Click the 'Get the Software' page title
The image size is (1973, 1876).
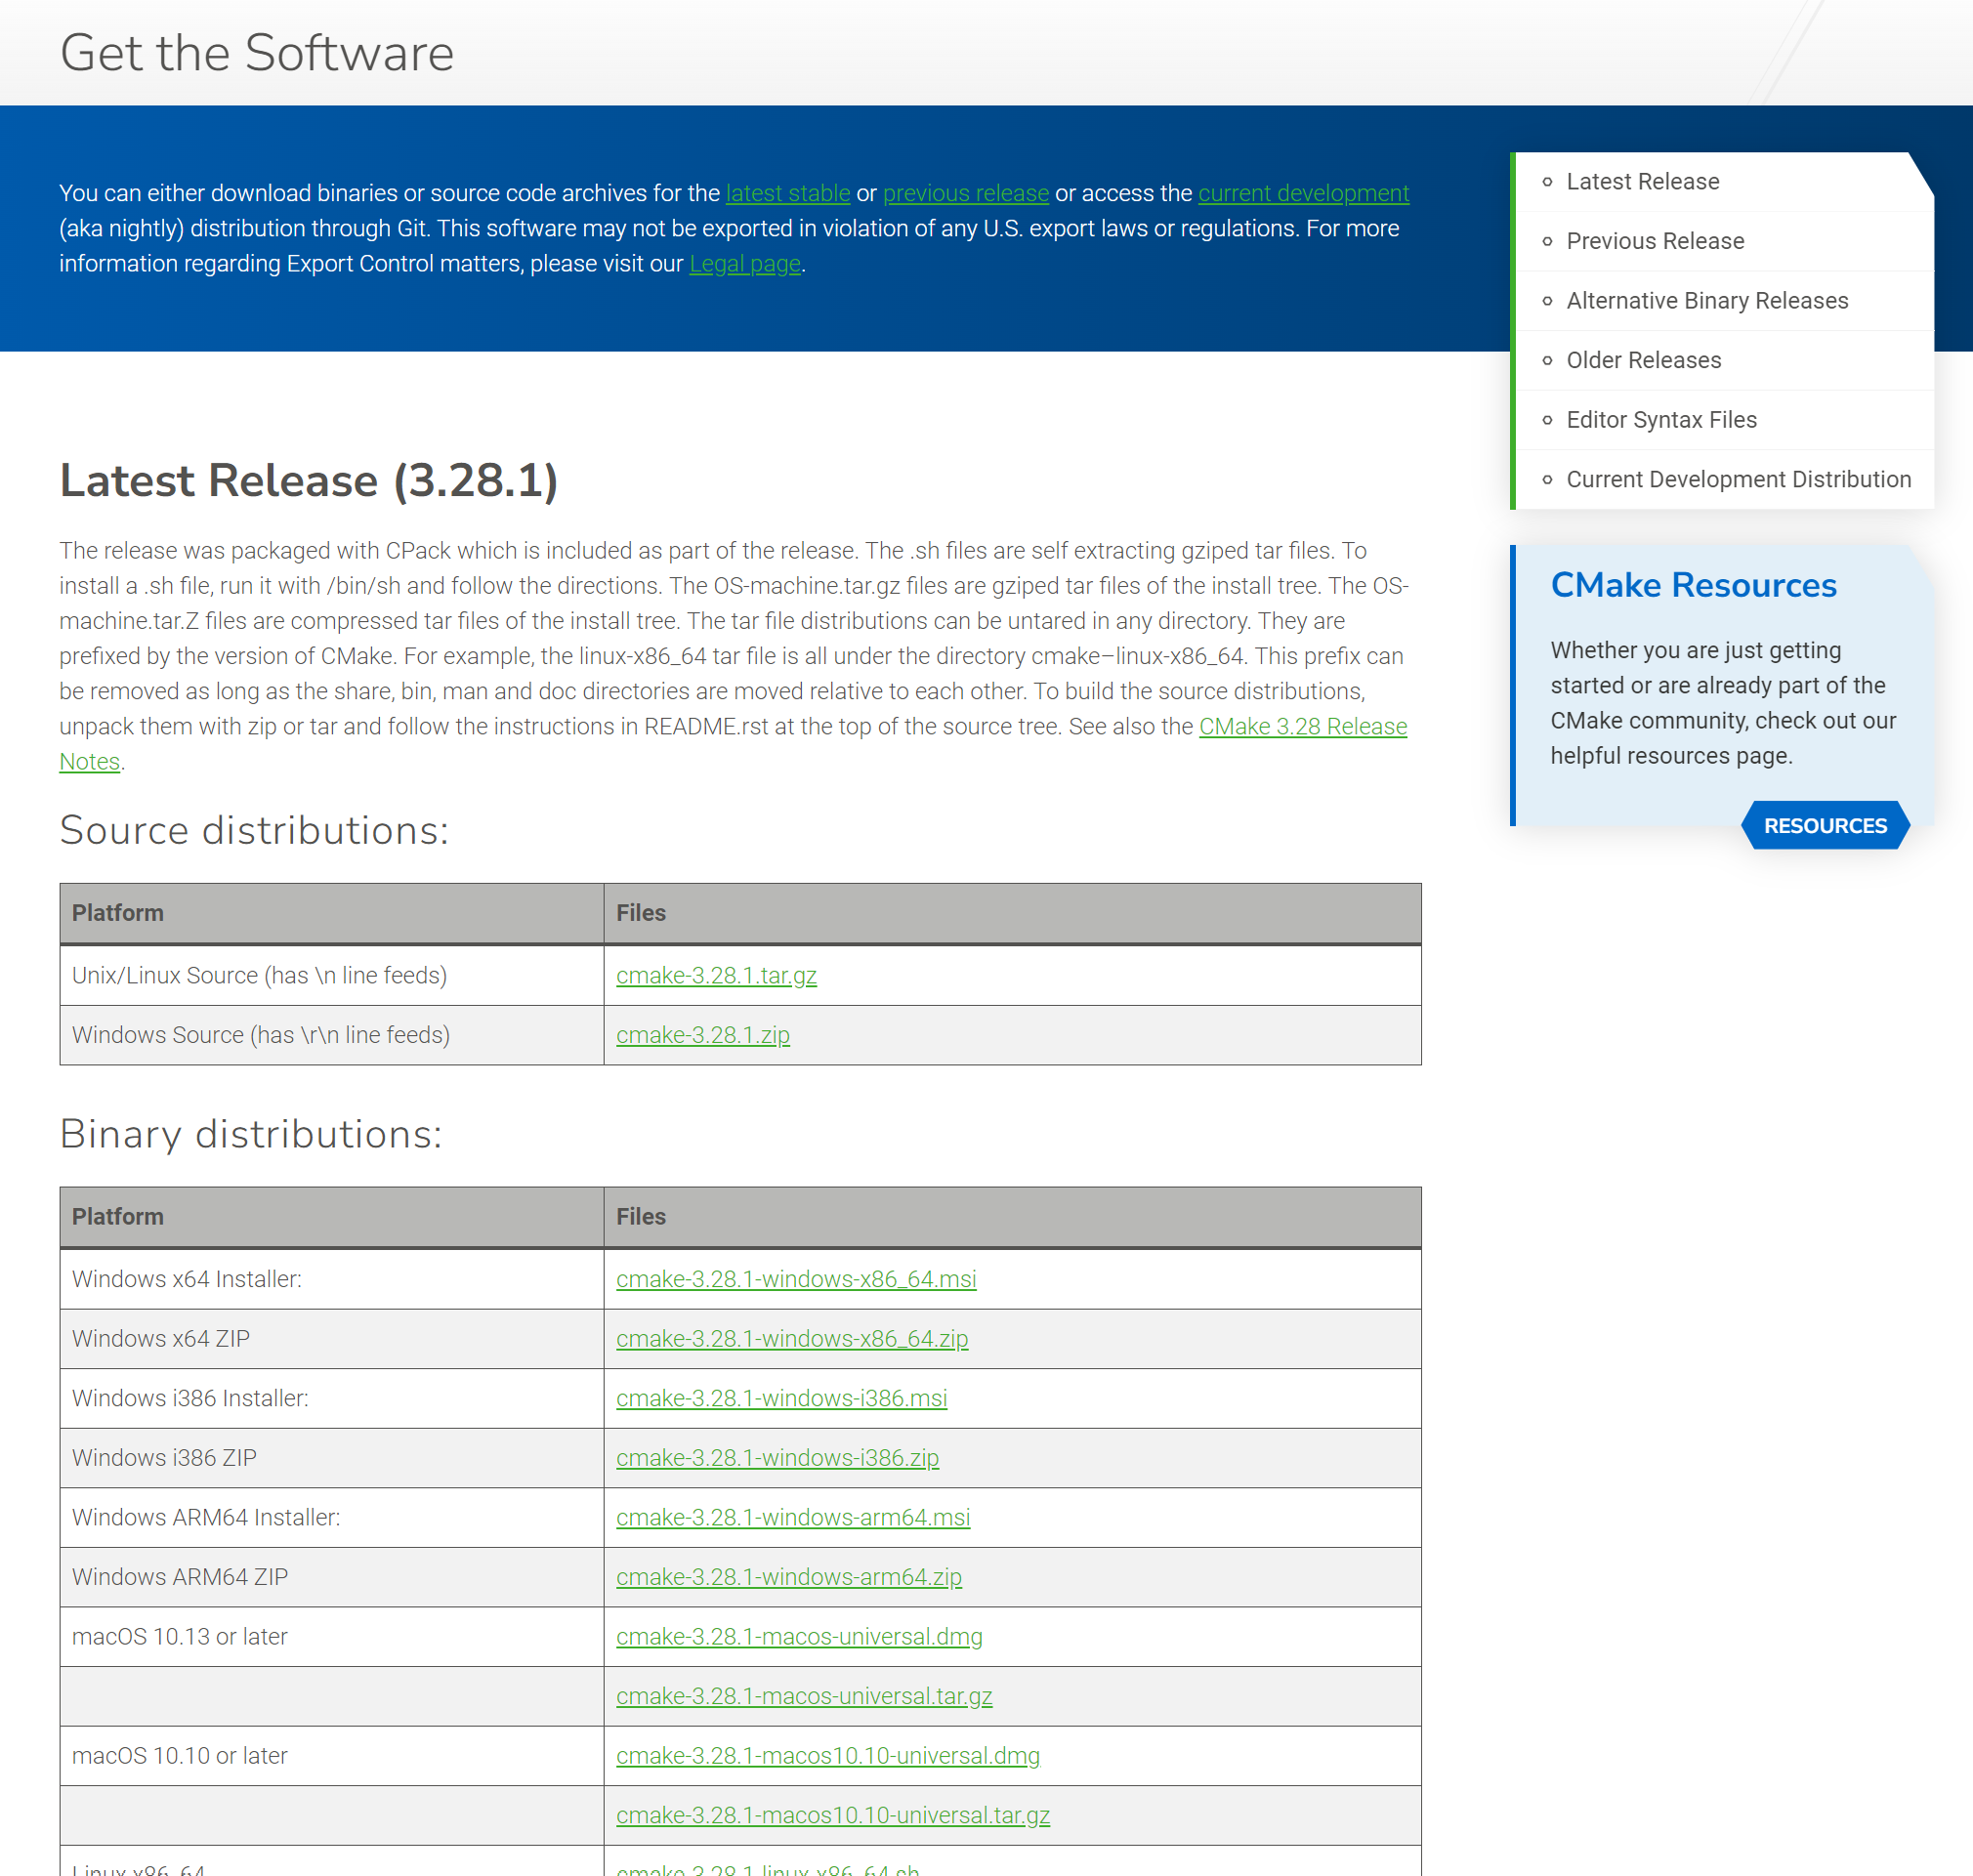pyautogui.click(x=257, y=53)
